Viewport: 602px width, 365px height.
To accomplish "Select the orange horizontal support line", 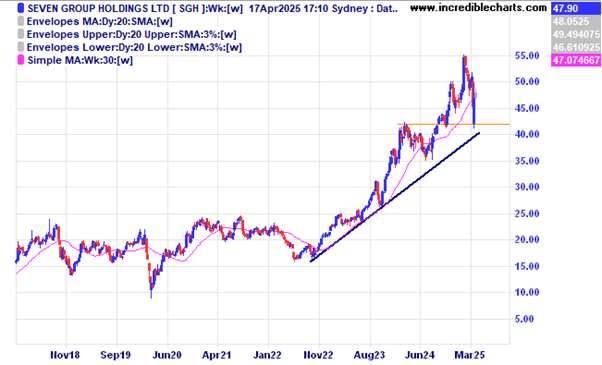I will click(454, 124).
